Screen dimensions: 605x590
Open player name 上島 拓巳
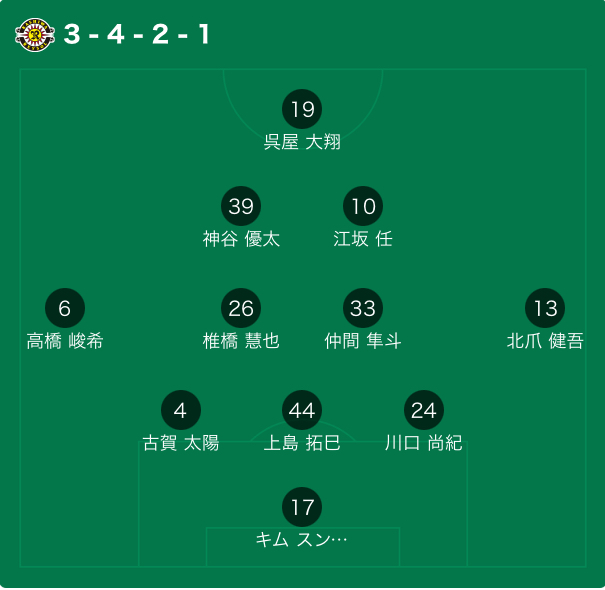point(302,443)
